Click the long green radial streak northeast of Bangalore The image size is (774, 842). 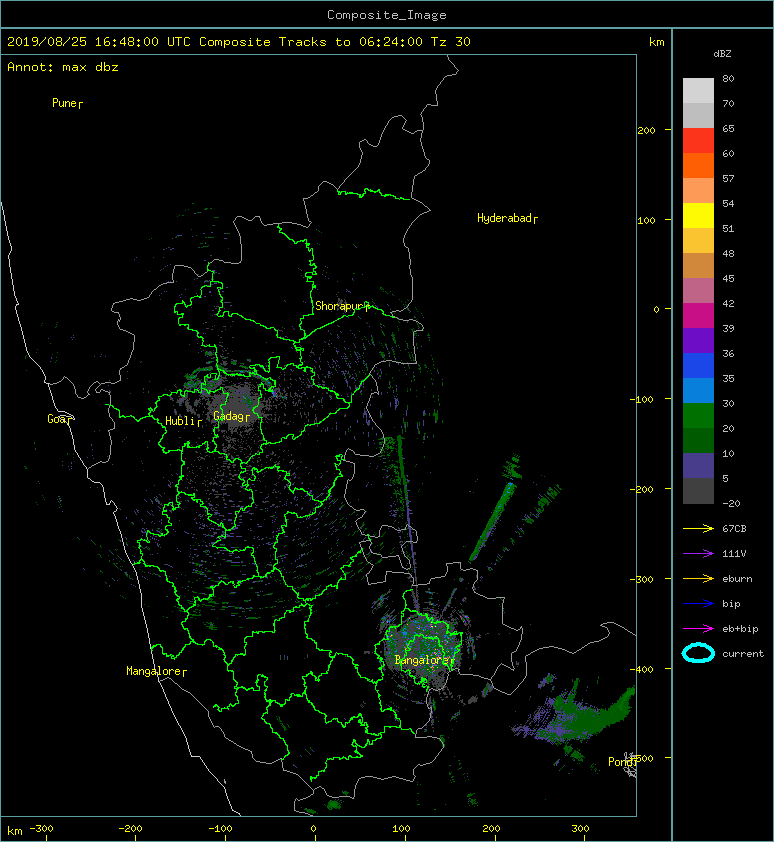[x=491, y=522]
